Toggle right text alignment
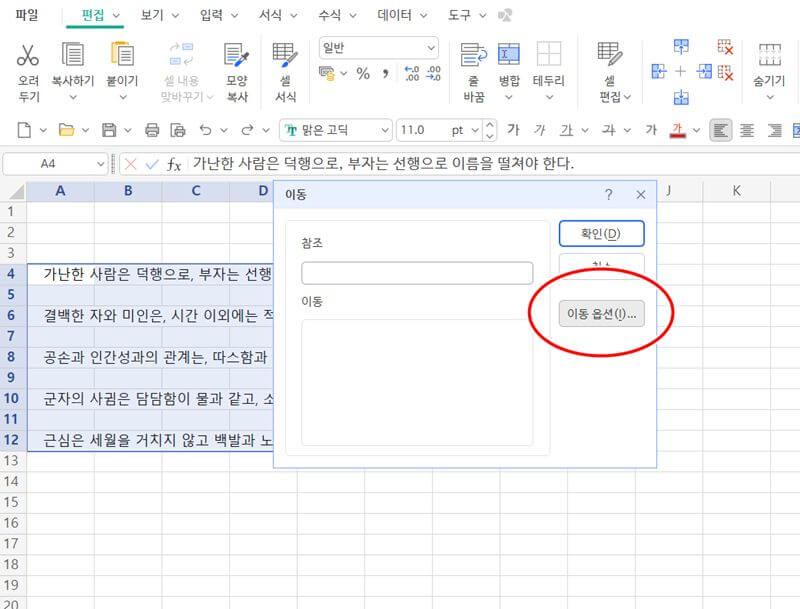This screenshot has width=800, height=609. pyautogui.click(x=774, y=131)
